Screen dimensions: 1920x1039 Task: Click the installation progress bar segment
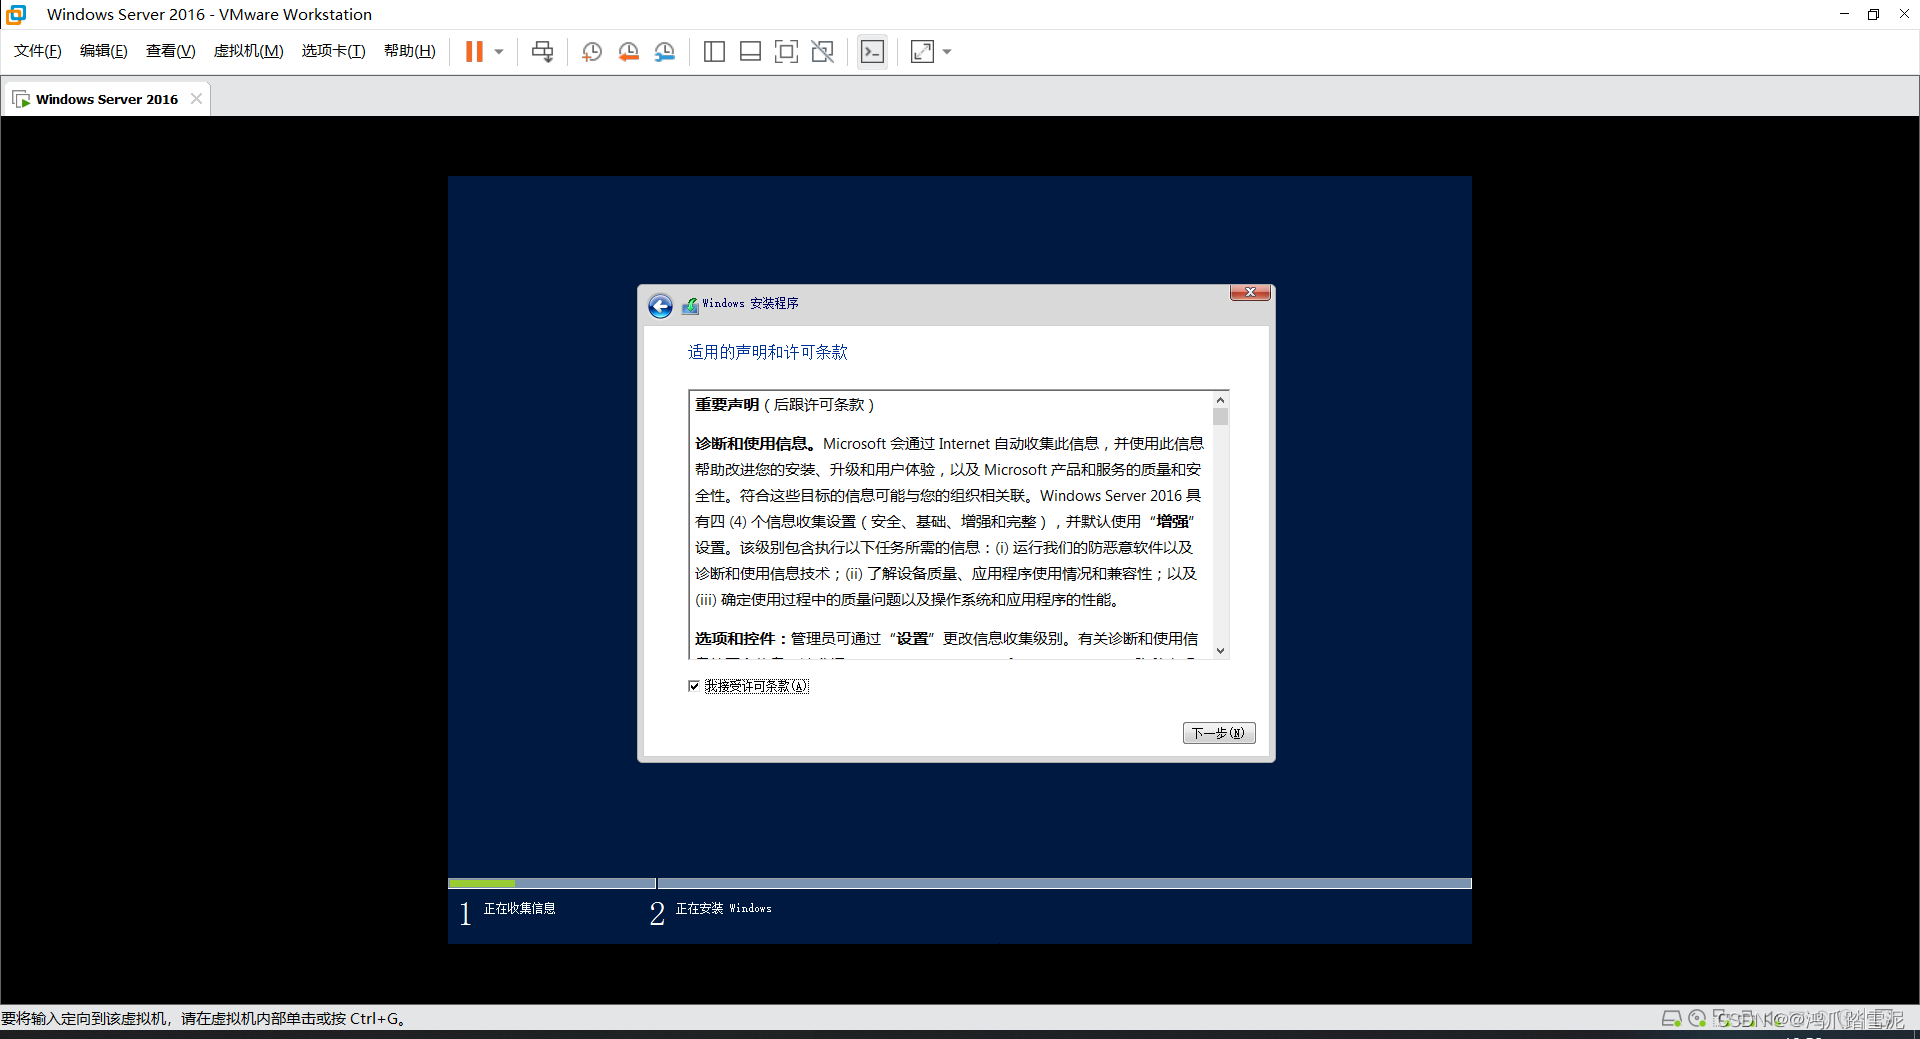552,883
